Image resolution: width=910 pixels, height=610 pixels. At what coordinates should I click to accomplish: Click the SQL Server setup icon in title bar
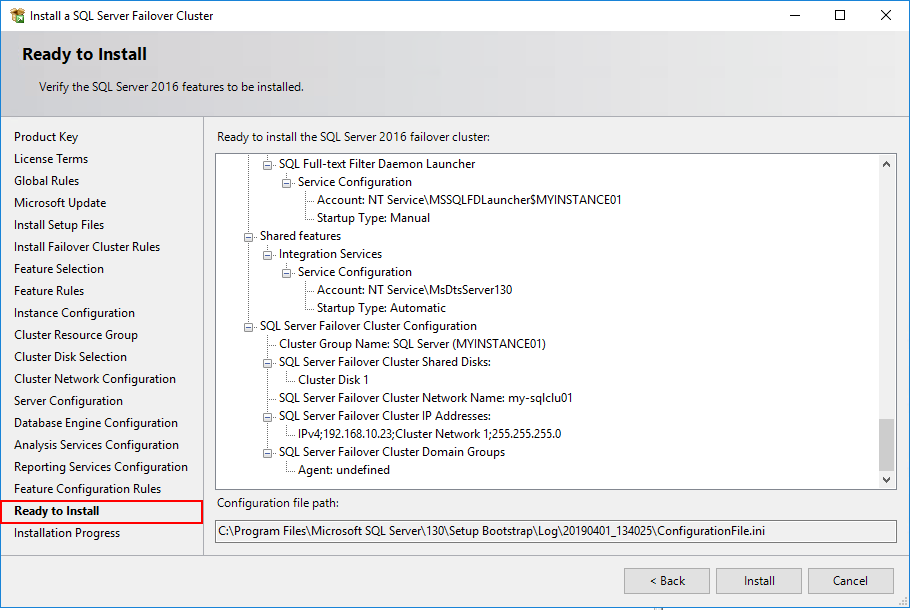click(x=17, y=16)
